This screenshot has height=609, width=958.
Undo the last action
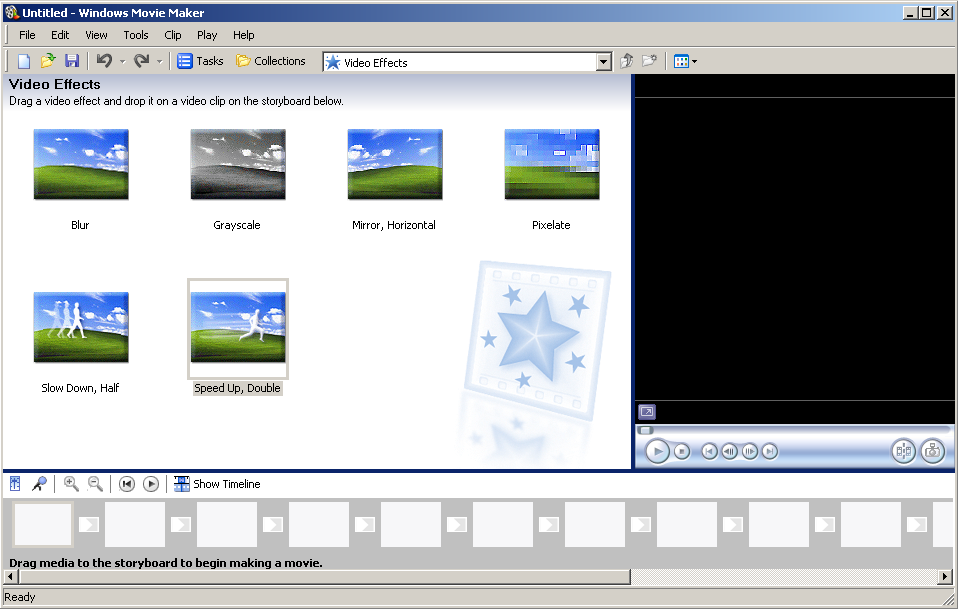pos(104,61)
